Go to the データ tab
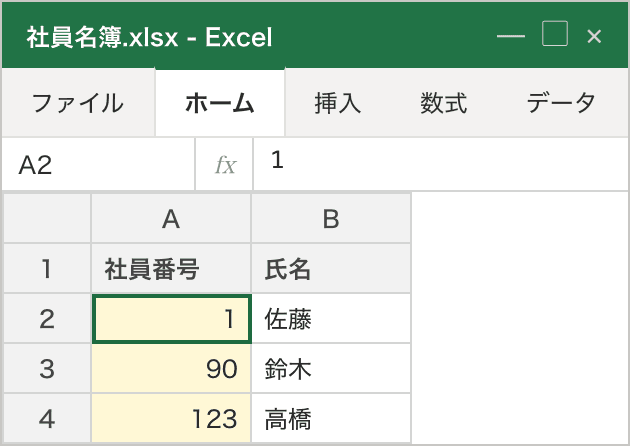 click(561, 103)
